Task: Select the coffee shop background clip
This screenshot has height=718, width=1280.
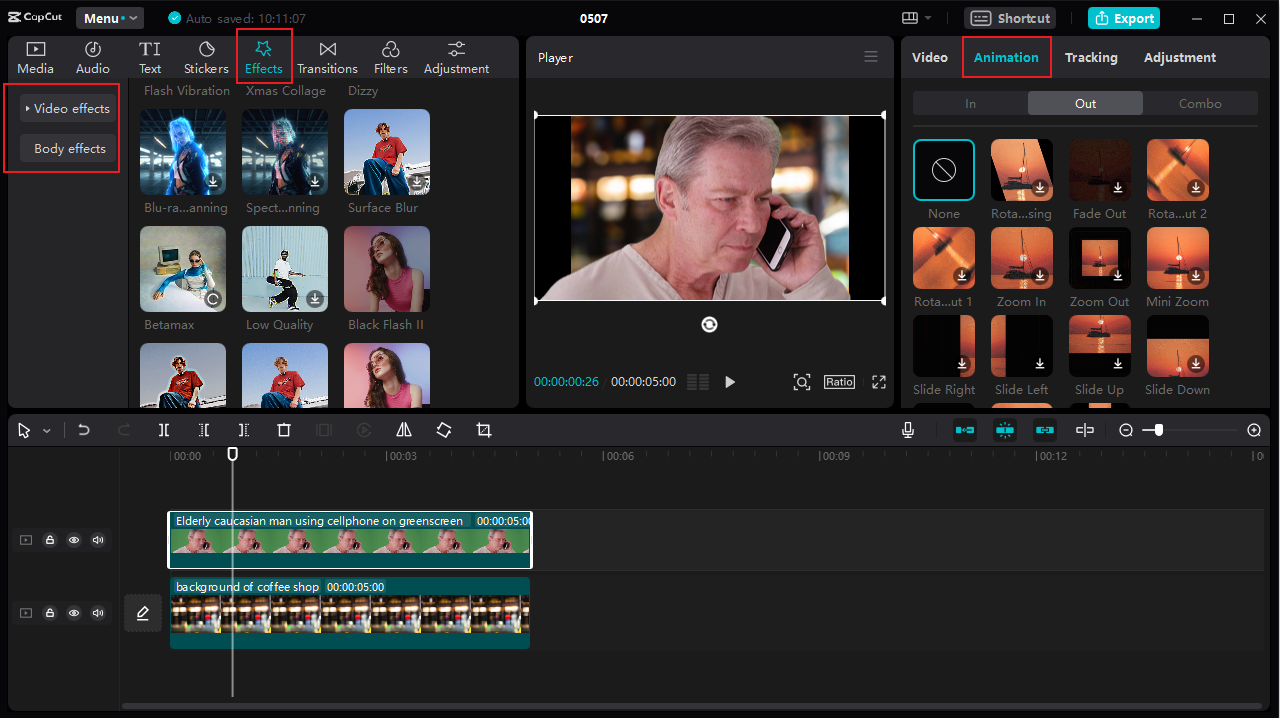Action: point(350,613)
